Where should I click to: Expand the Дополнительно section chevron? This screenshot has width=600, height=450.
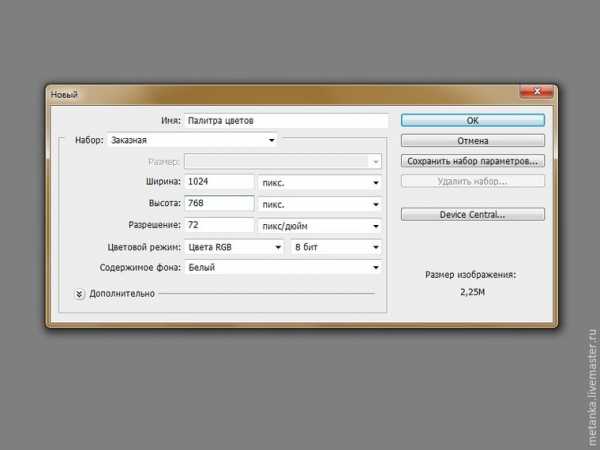[x=79, y=294]
